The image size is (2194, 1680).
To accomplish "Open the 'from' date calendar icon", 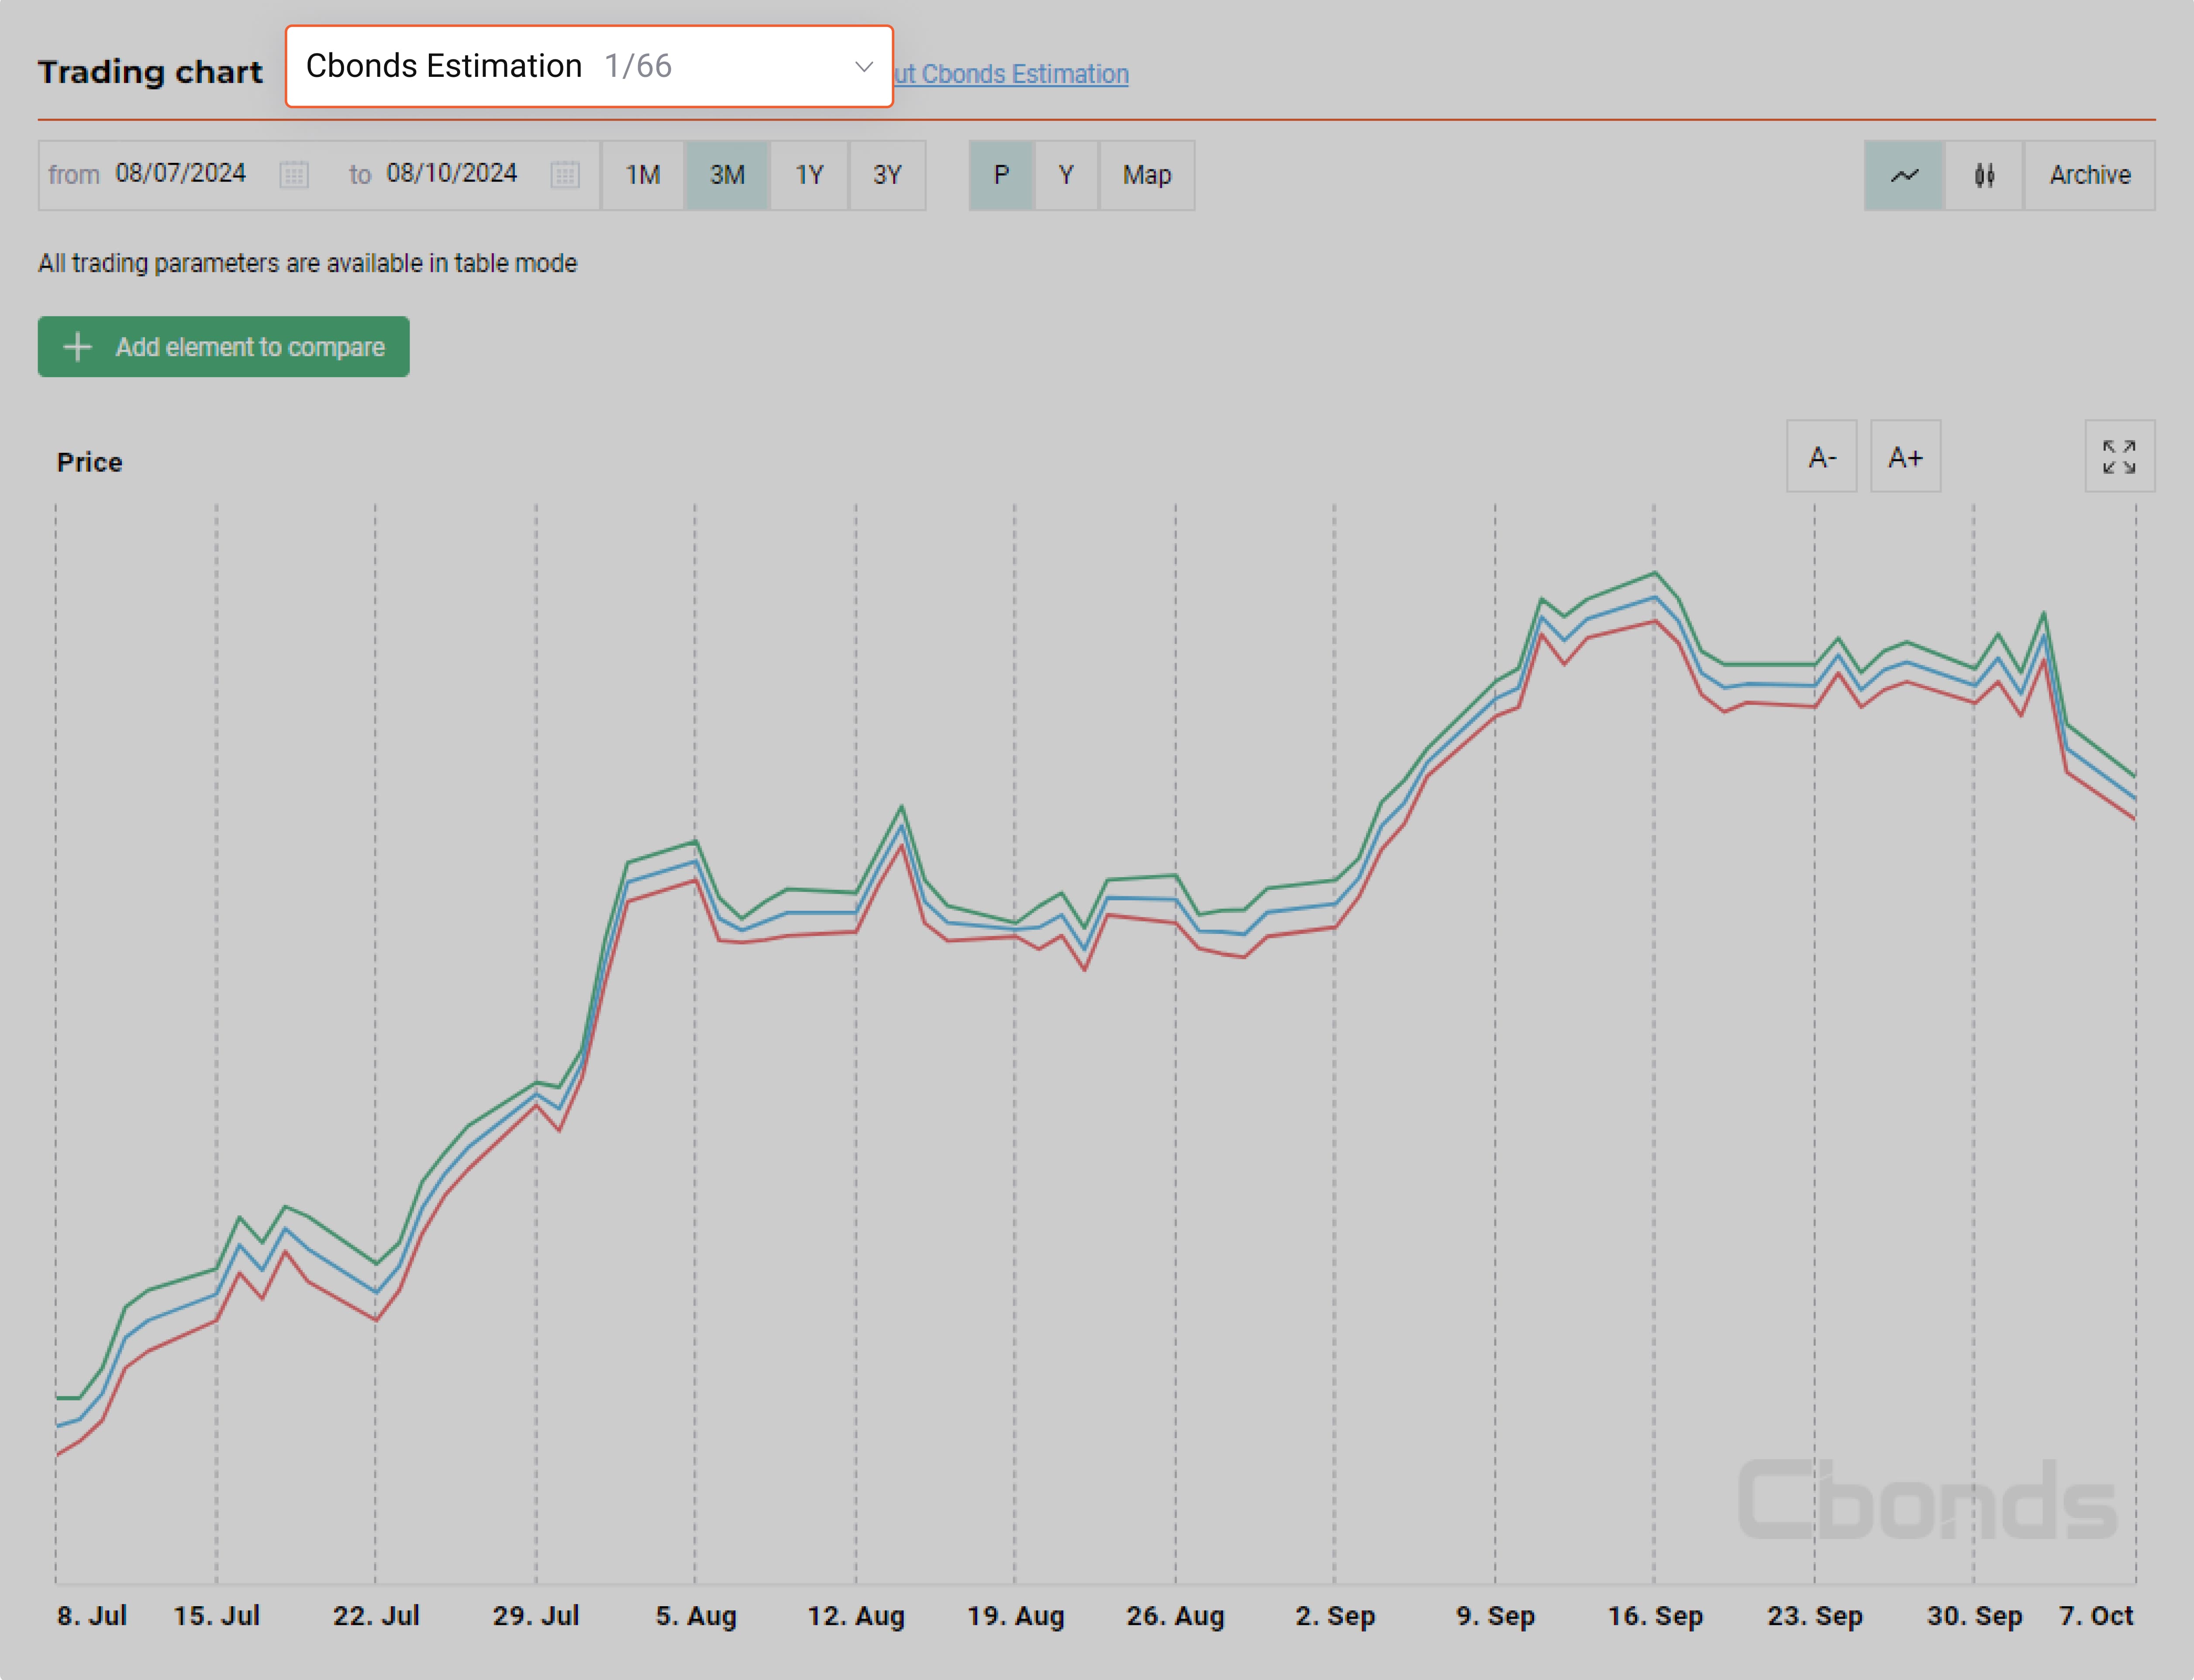I will pos(294,175).
